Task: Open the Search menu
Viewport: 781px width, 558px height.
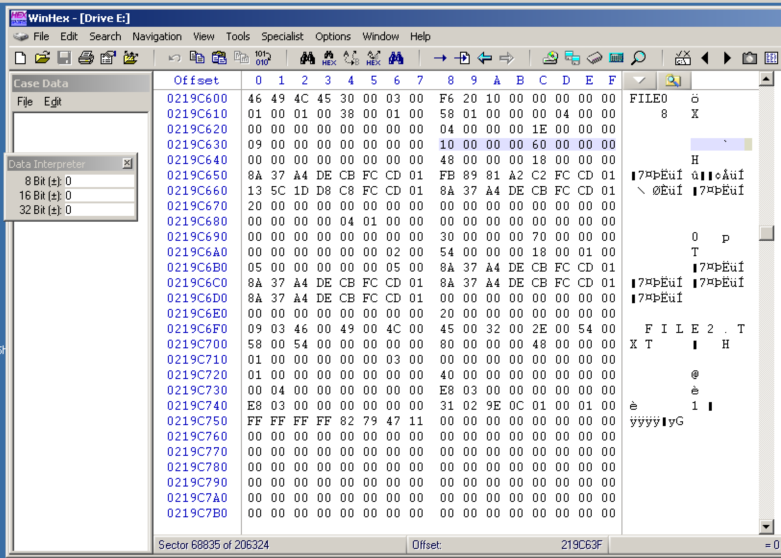Action: click(x=105, y=36)
